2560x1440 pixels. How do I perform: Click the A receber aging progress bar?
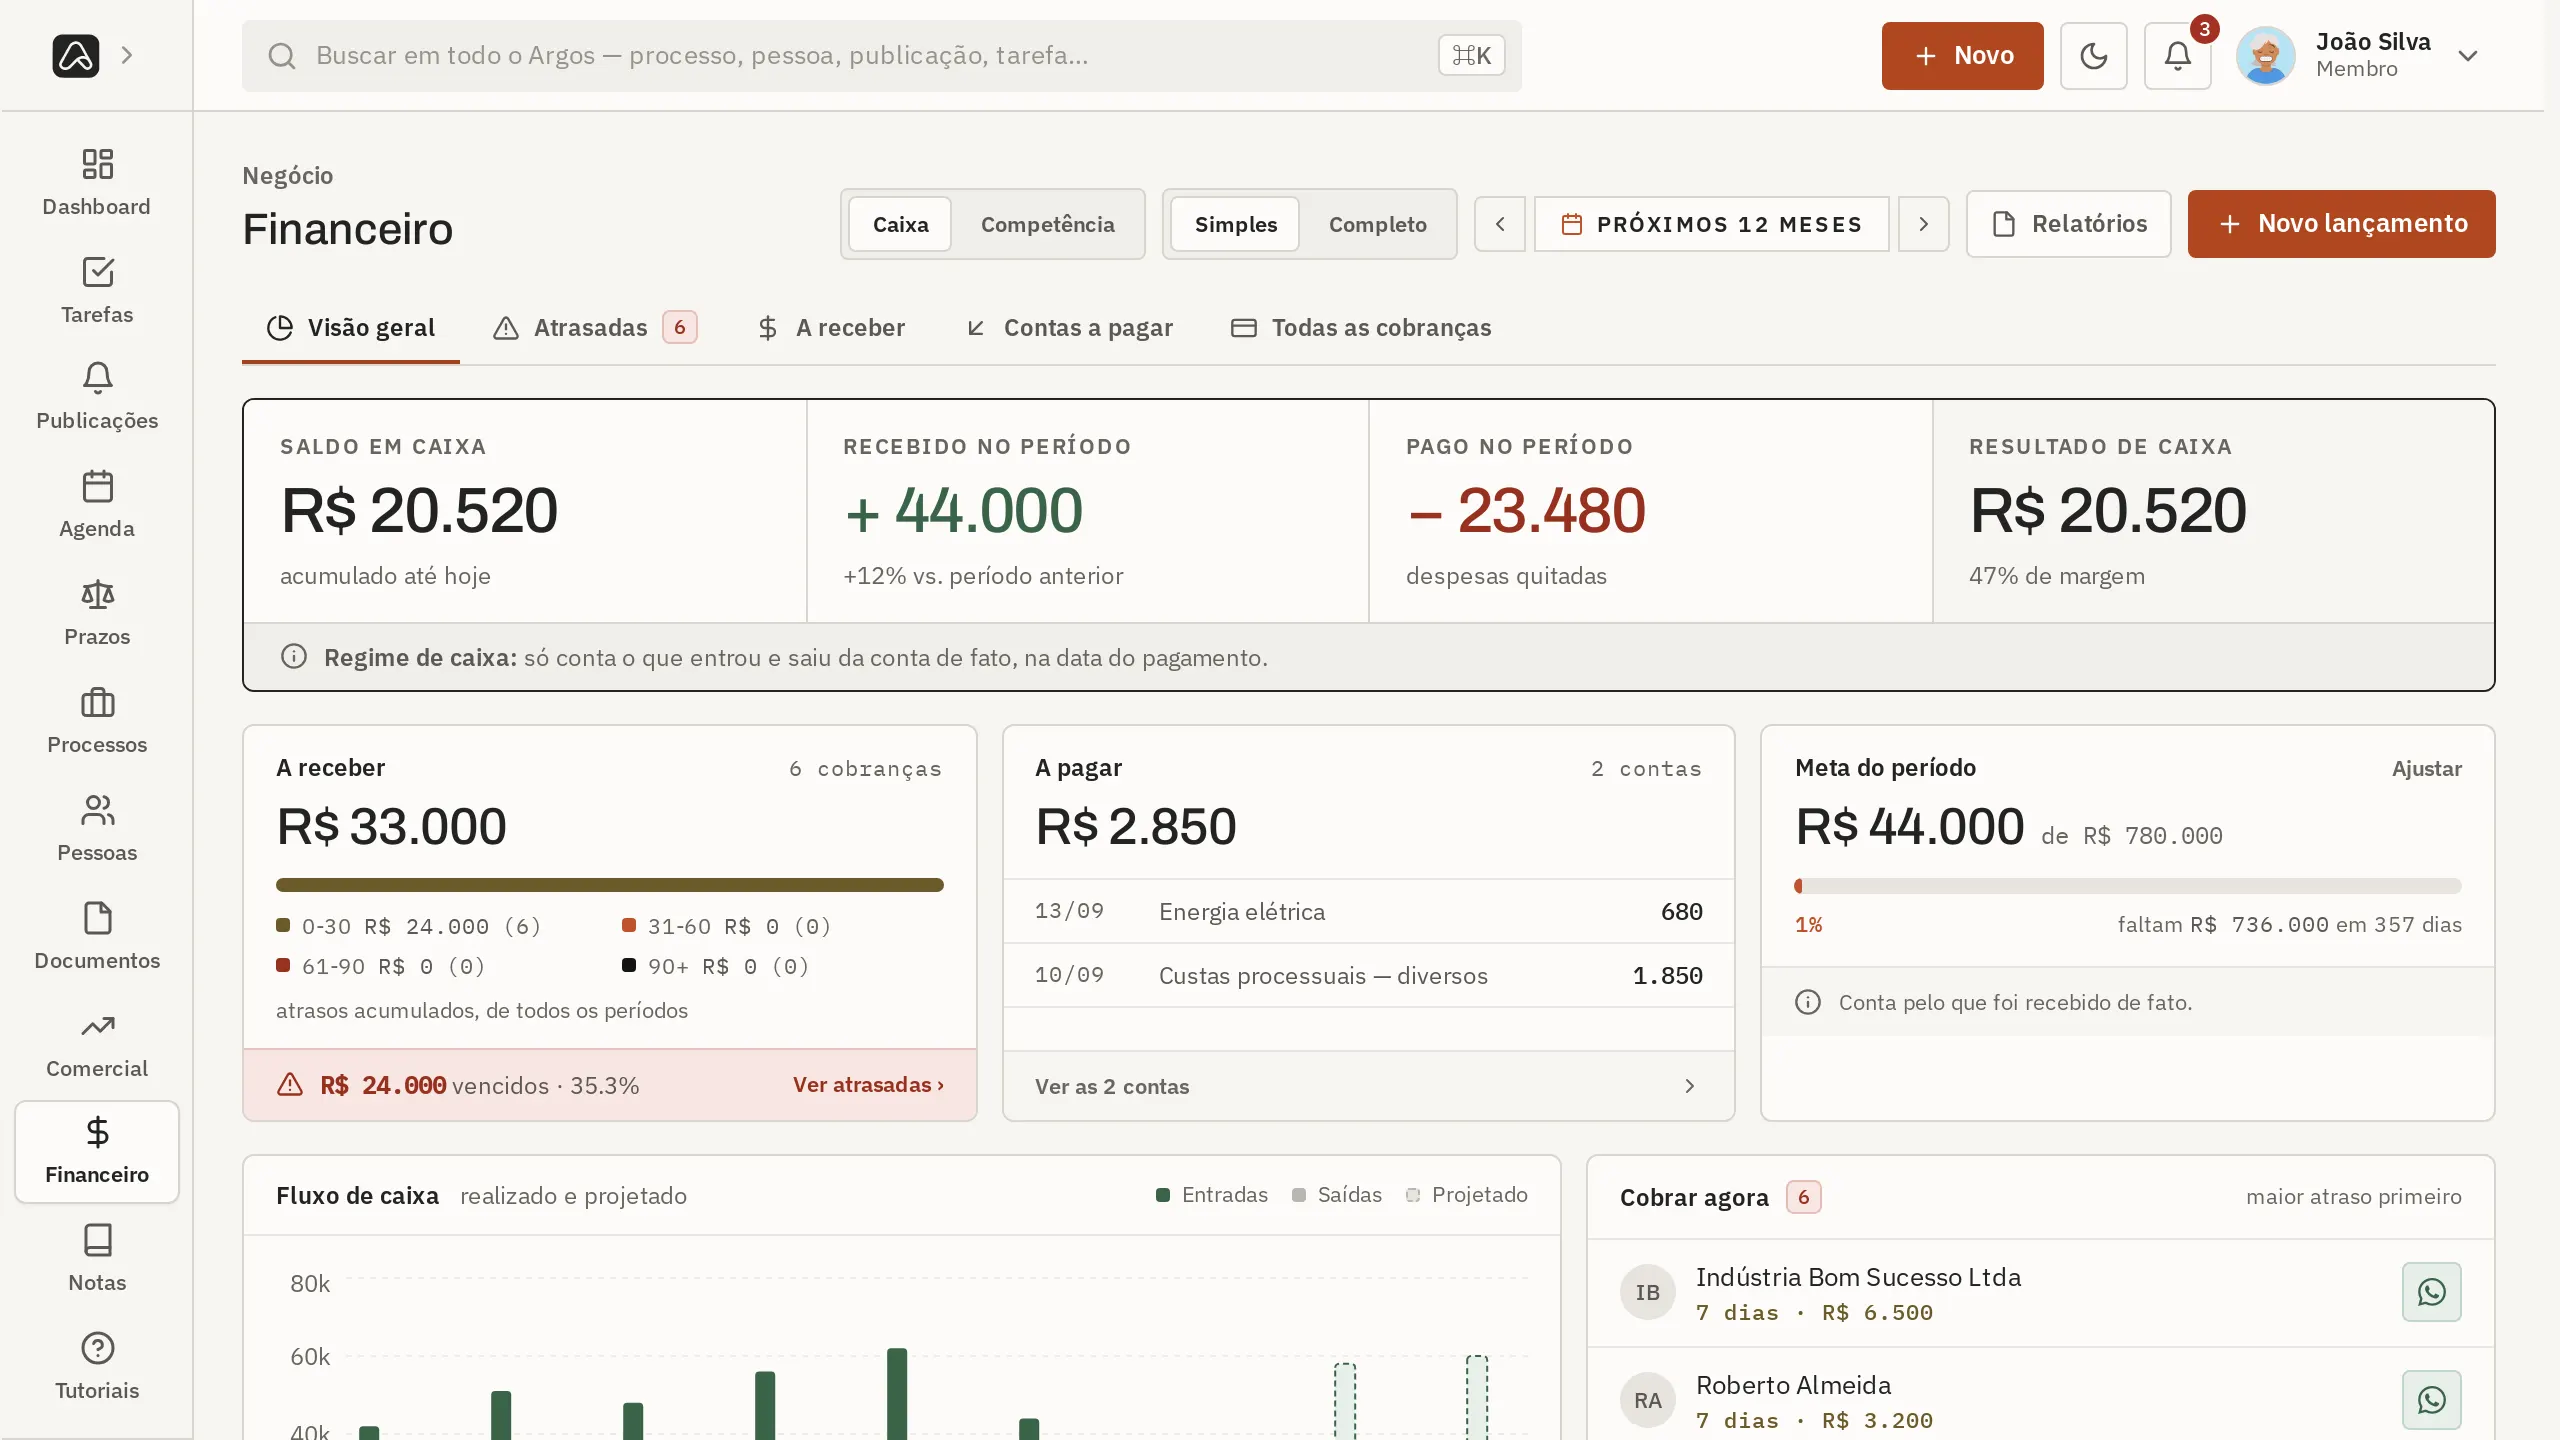coord(610,885)
